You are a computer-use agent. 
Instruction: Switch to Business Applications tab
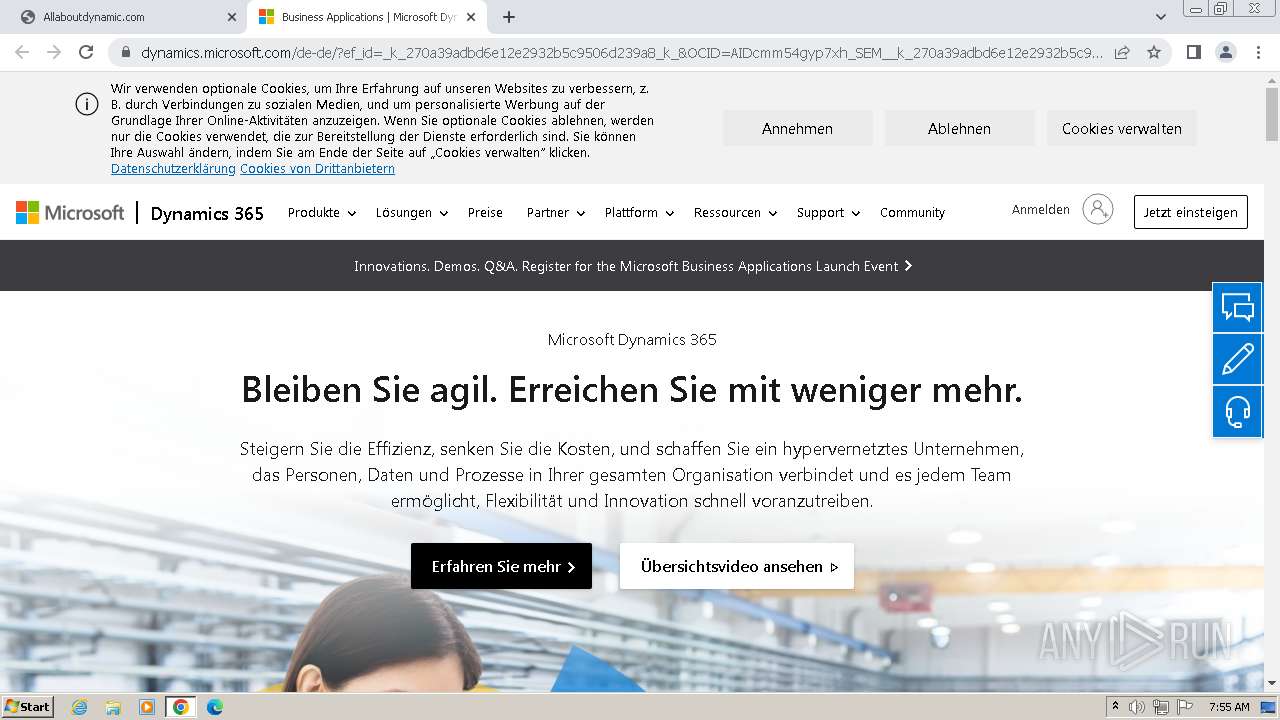[x=366, y=17]
